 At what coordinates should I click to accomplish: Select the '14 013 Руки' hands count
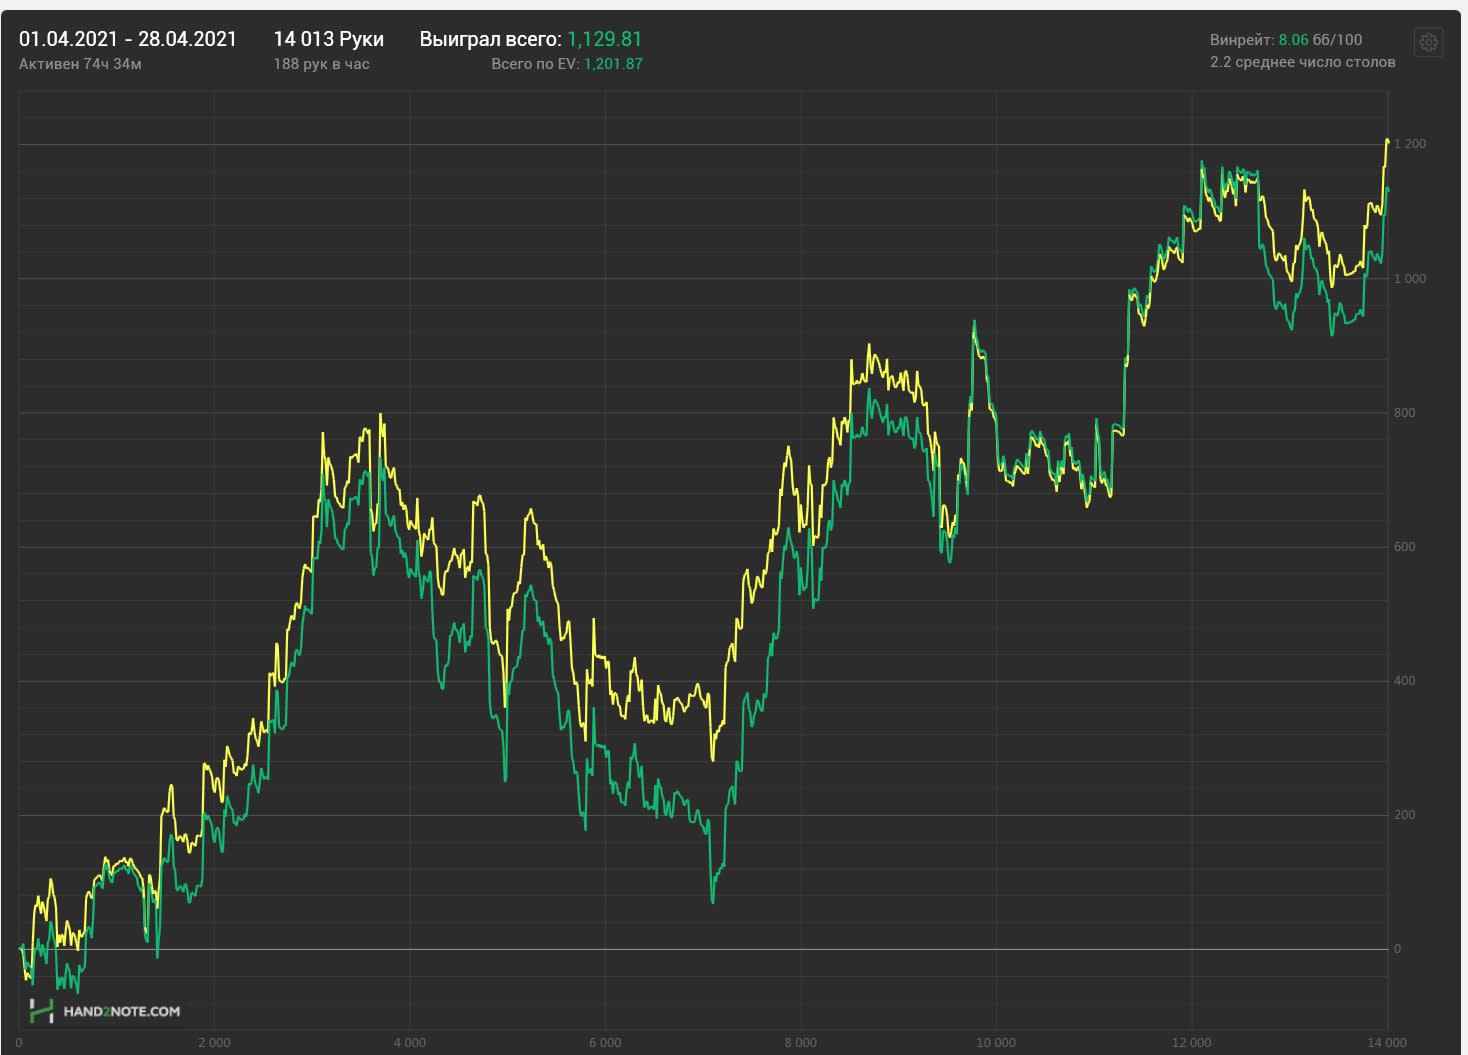(329, 39)
